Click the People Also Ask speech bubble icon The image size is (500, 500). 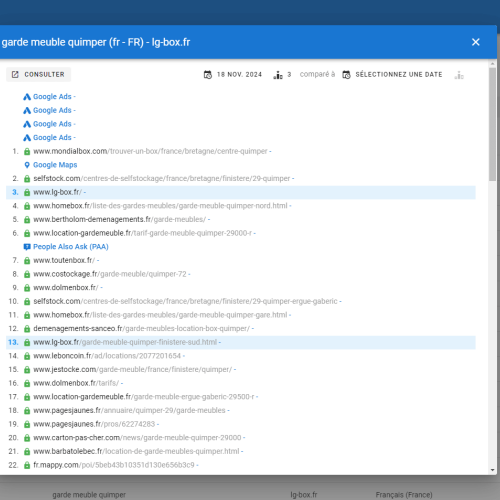pyautogui.click(x=27, y=247)
